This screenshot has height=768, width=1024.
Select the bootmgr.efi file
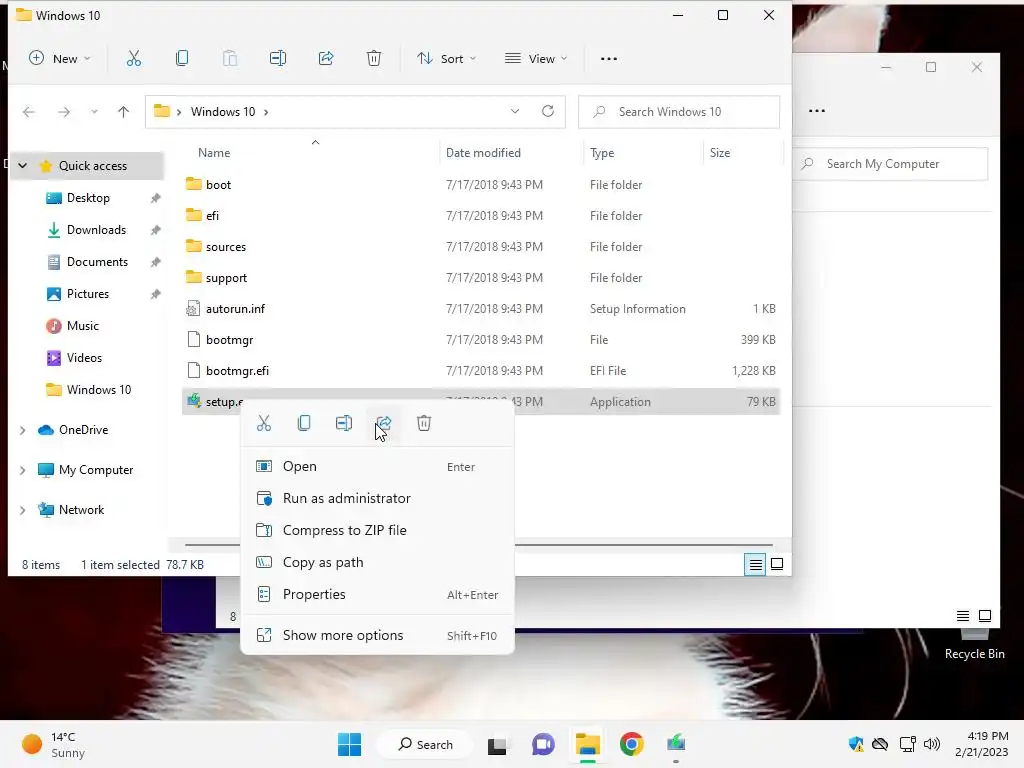[481, 371]
